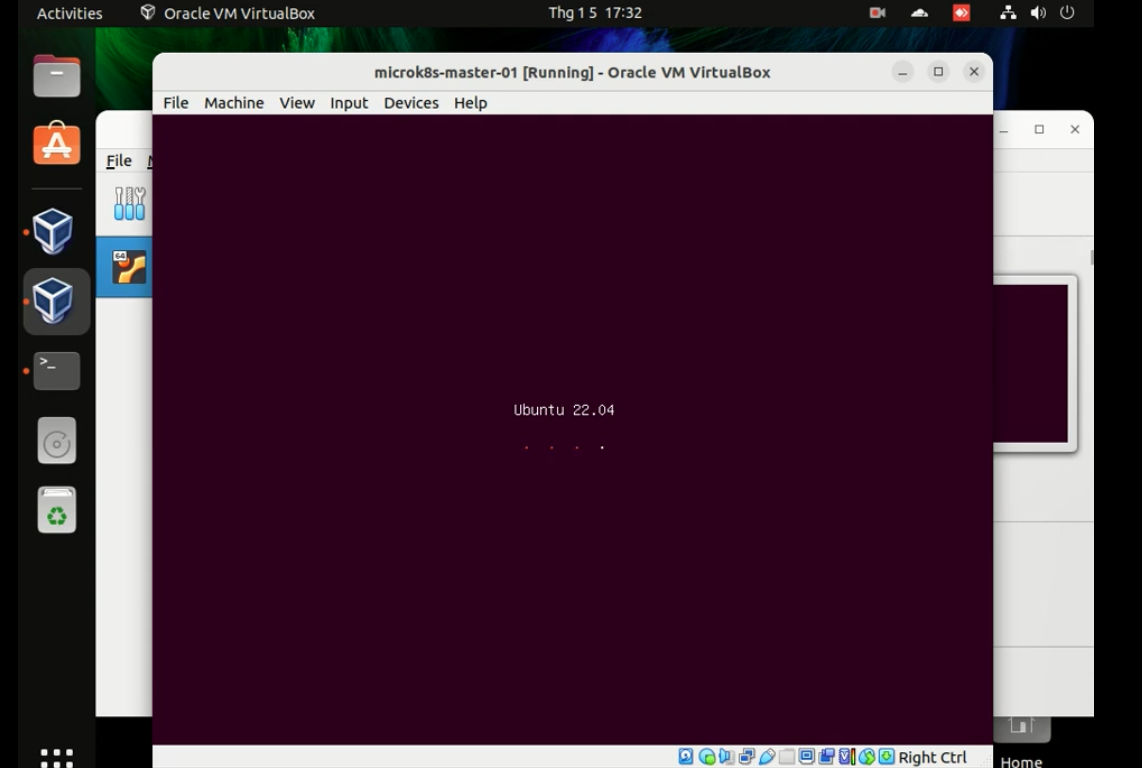Toggle keyboard capture using the status bar icon
The image size is (1142, 768).
point(884,757)
